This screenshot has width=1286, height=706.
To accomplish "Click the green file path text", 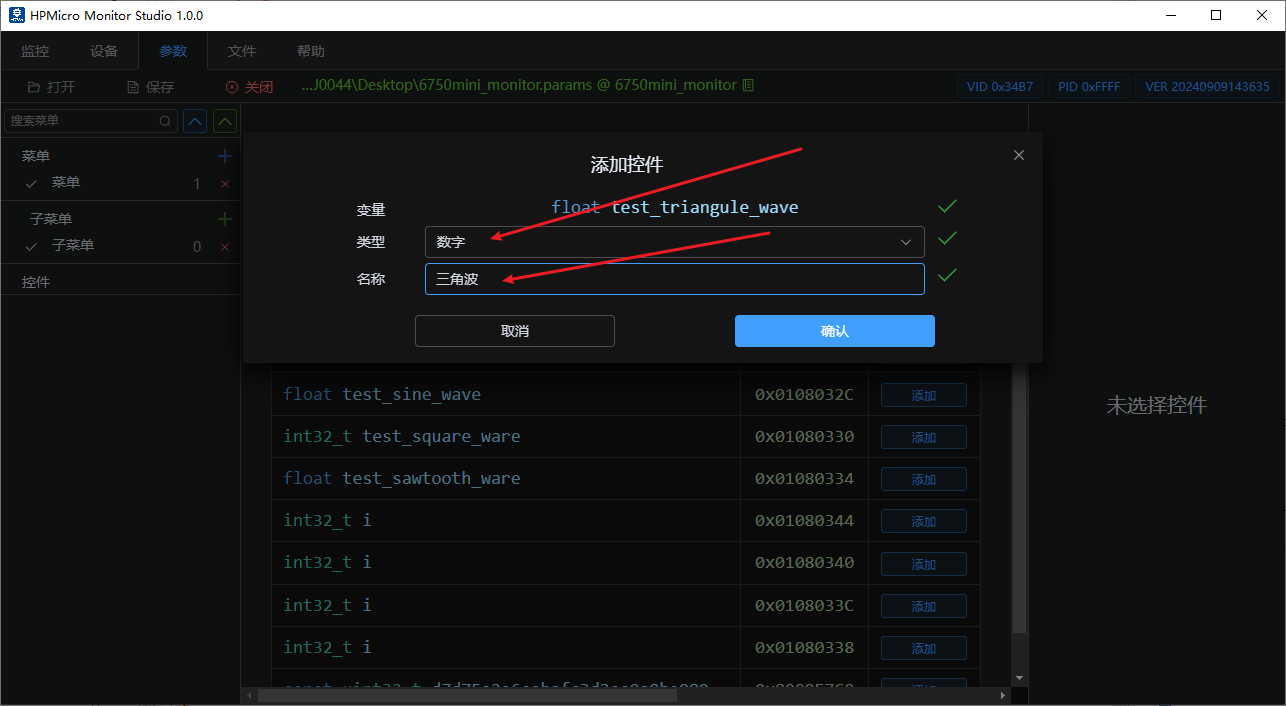I will pyautogui.click(x=519, y=86).
